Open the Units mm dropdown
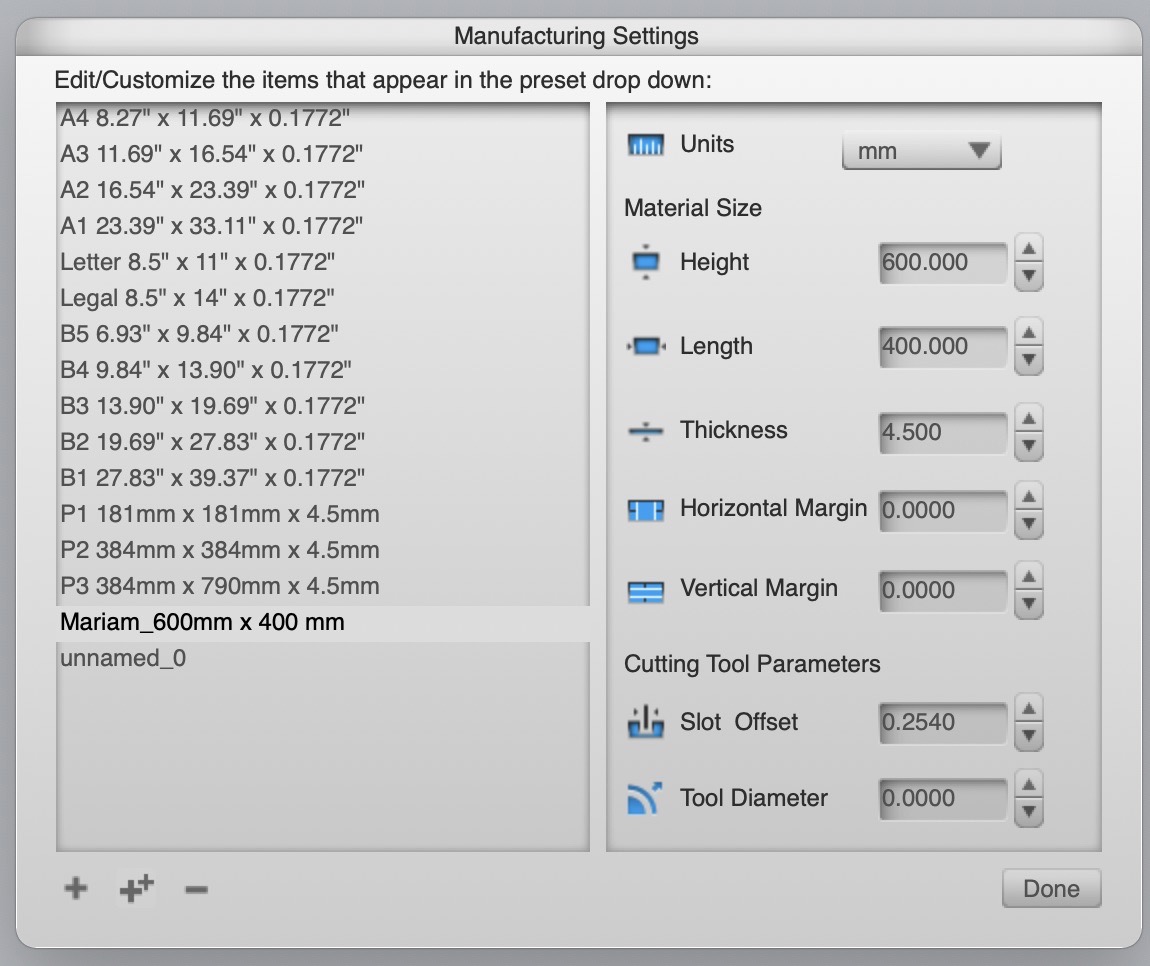The height and width of the screenshot is (966, 1150). [921, 152]
